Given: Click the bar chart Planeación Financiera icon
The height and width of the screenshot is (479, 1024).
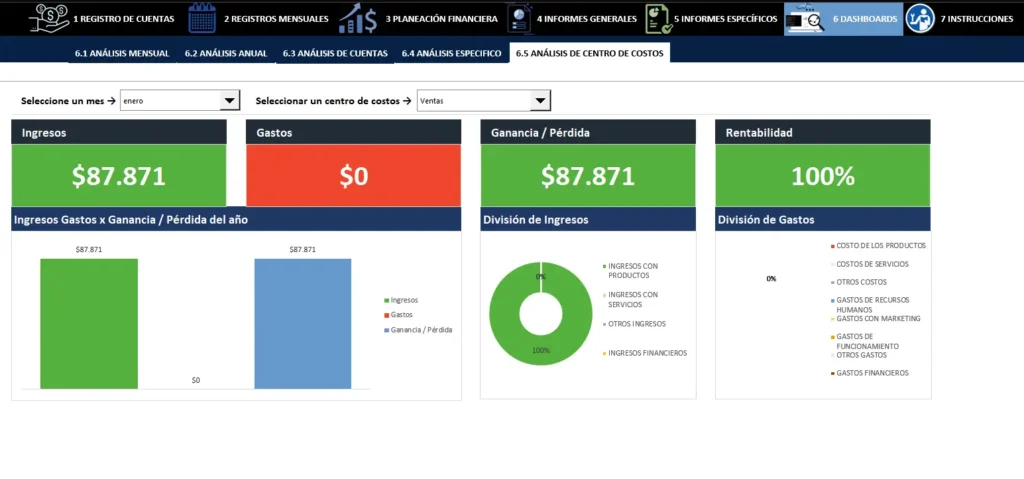Looking at the screenshot, I should coord(358,18).
